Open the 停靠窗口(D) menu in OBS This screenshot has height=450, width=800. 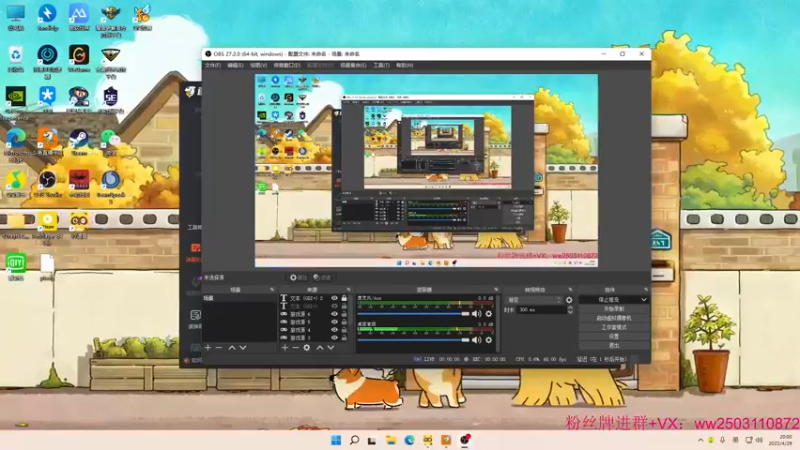(x=287, y=65)
